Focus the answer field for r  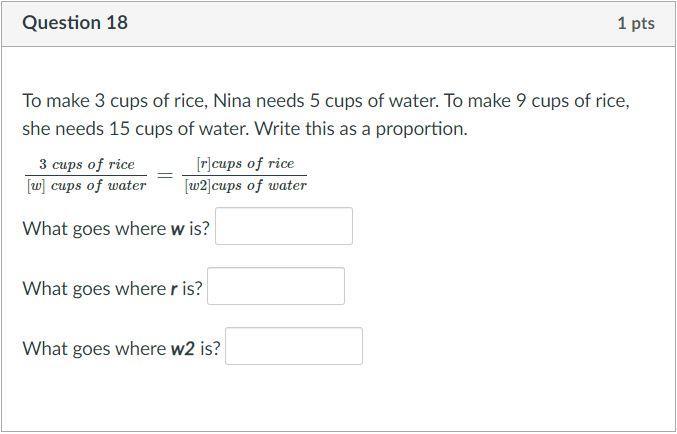click(276, 286)
